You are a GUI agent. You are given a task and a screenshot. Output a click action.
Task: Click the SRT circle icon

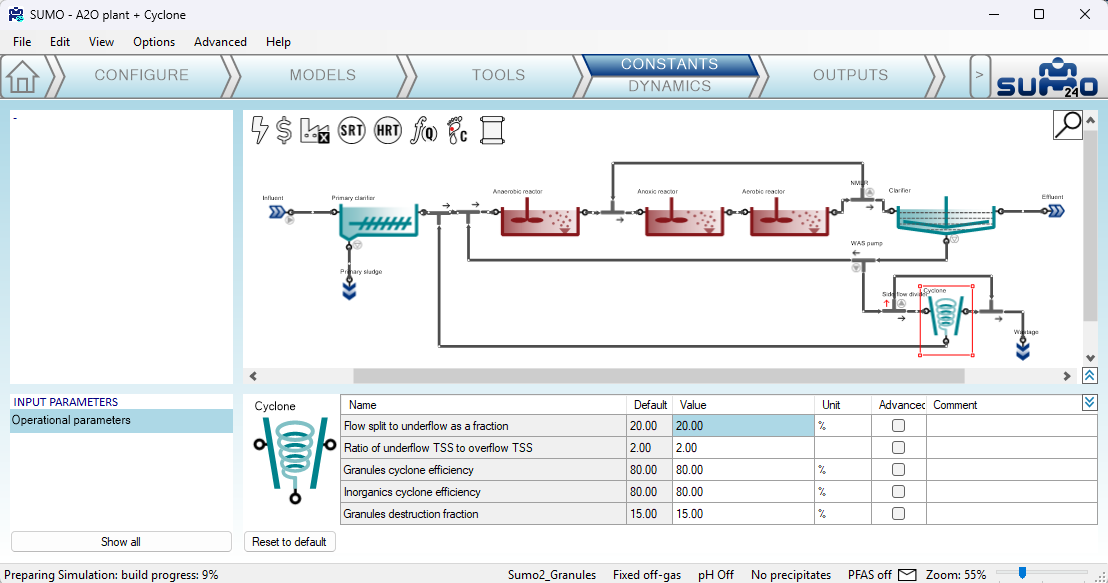point(351,130)
